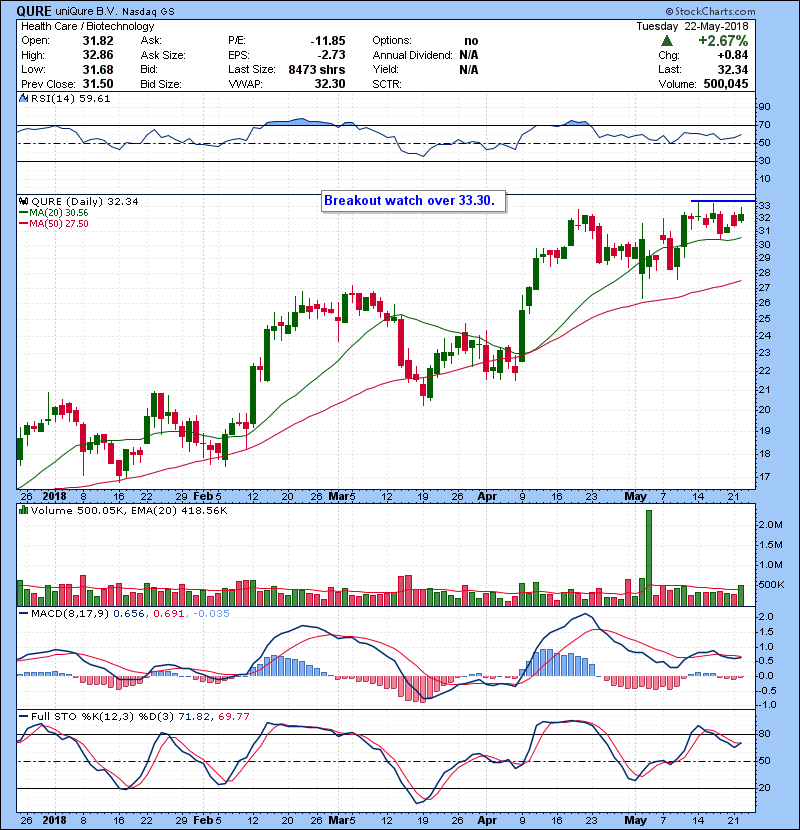Click the green up-triangle beside +2.67%
This screenshot has height=830, width=800.
[667, 41]
